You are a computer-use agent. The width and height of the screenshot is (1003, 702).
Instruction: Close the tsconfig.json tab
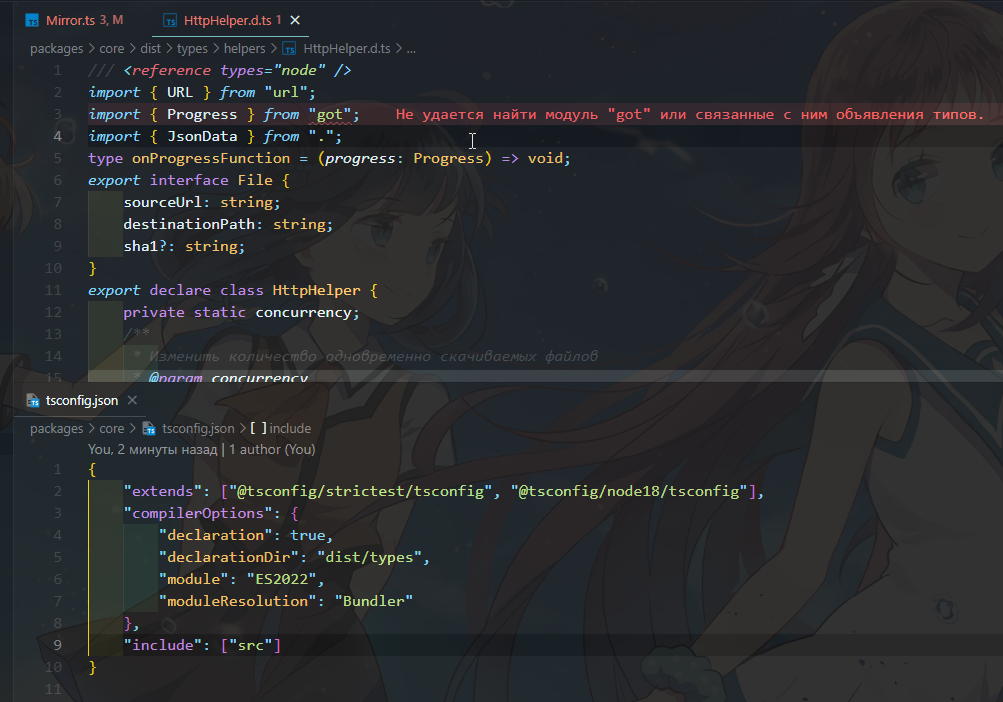coord(132,401)
